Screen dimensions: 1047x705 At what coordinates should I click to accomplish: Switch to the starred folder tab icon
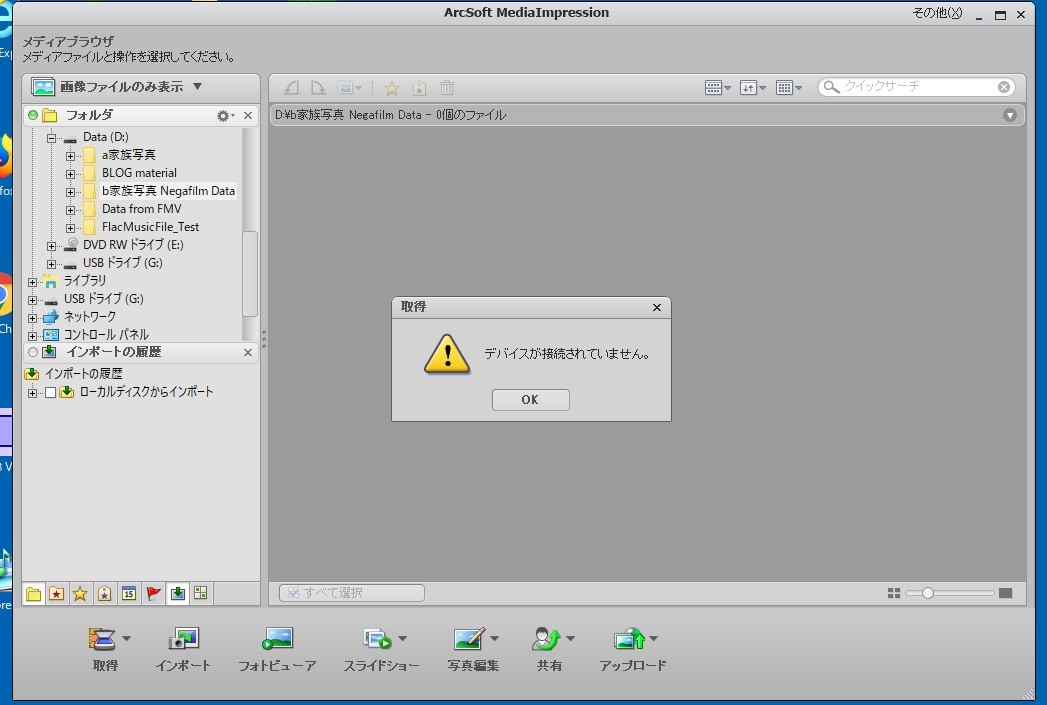57,593
